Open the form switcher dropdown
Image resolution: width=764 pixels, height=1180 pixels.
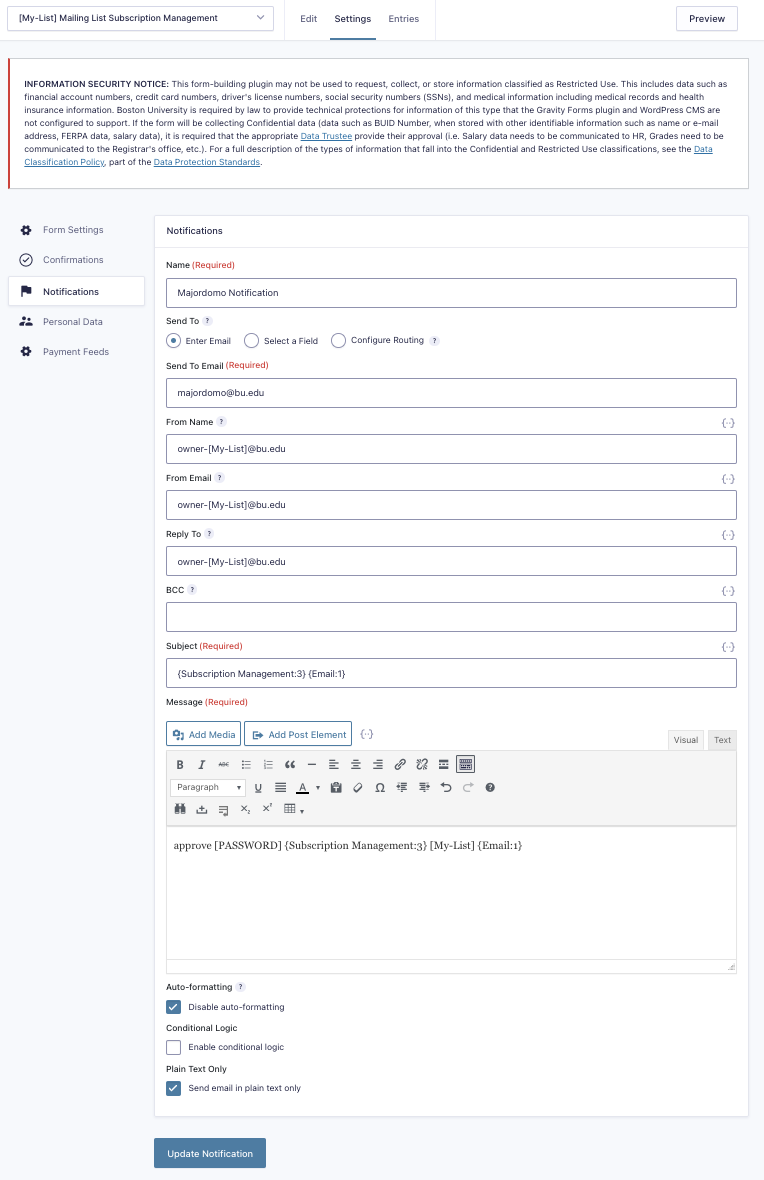[x=140, y=18]
